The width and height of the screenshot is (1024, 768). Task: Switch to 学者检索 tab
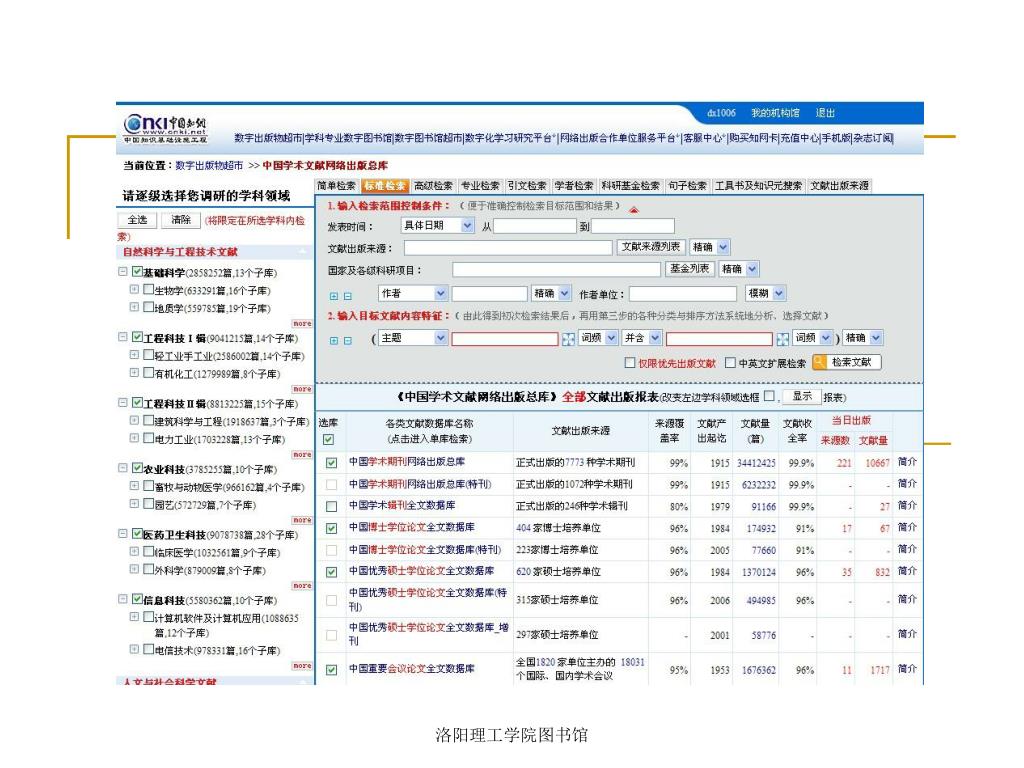point(574,186)
